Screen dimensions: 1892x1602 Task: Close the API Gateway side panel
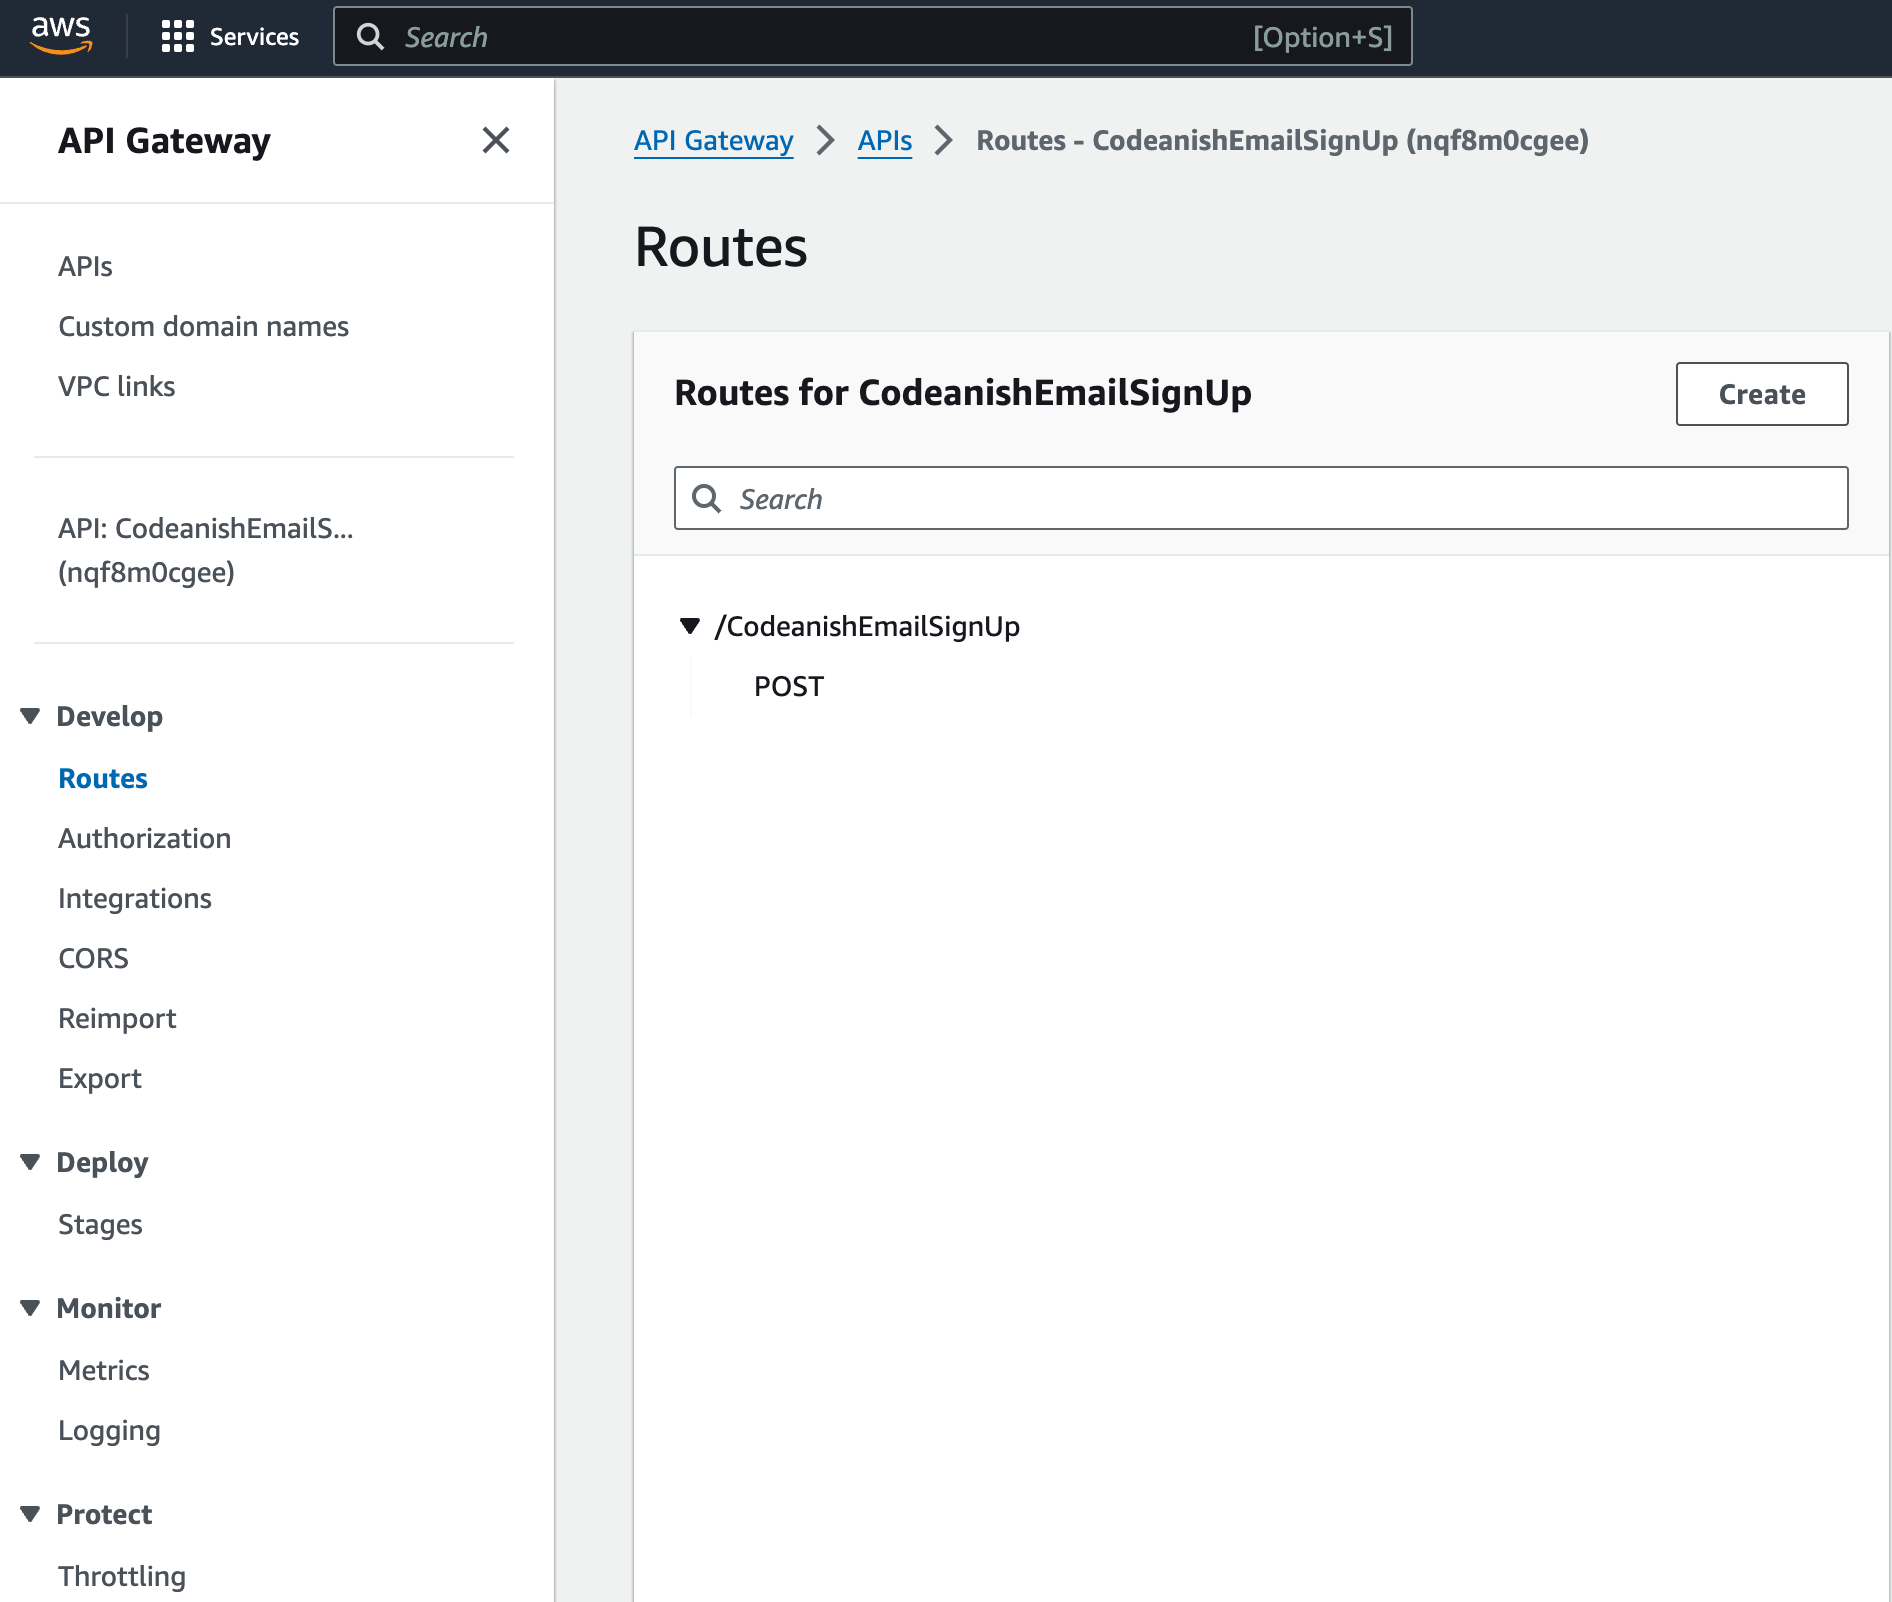click(496, 140)
